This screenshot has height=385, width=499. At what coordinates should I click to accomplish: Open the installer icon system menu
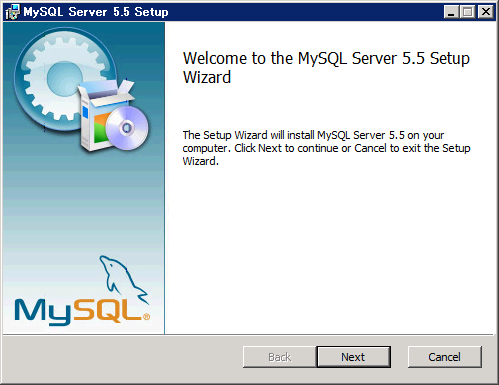pos(13,12)
